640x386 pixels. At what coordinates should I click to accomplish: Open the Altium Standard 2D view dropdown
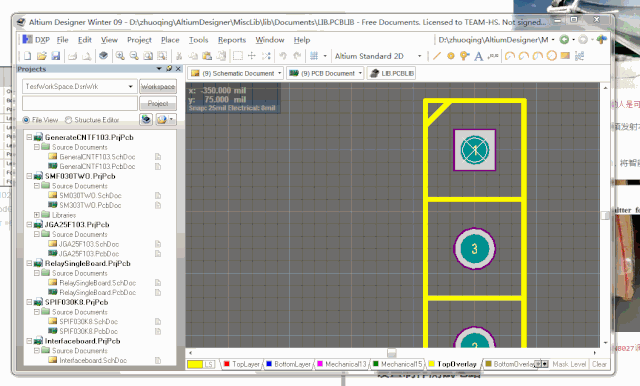[419, 56]
